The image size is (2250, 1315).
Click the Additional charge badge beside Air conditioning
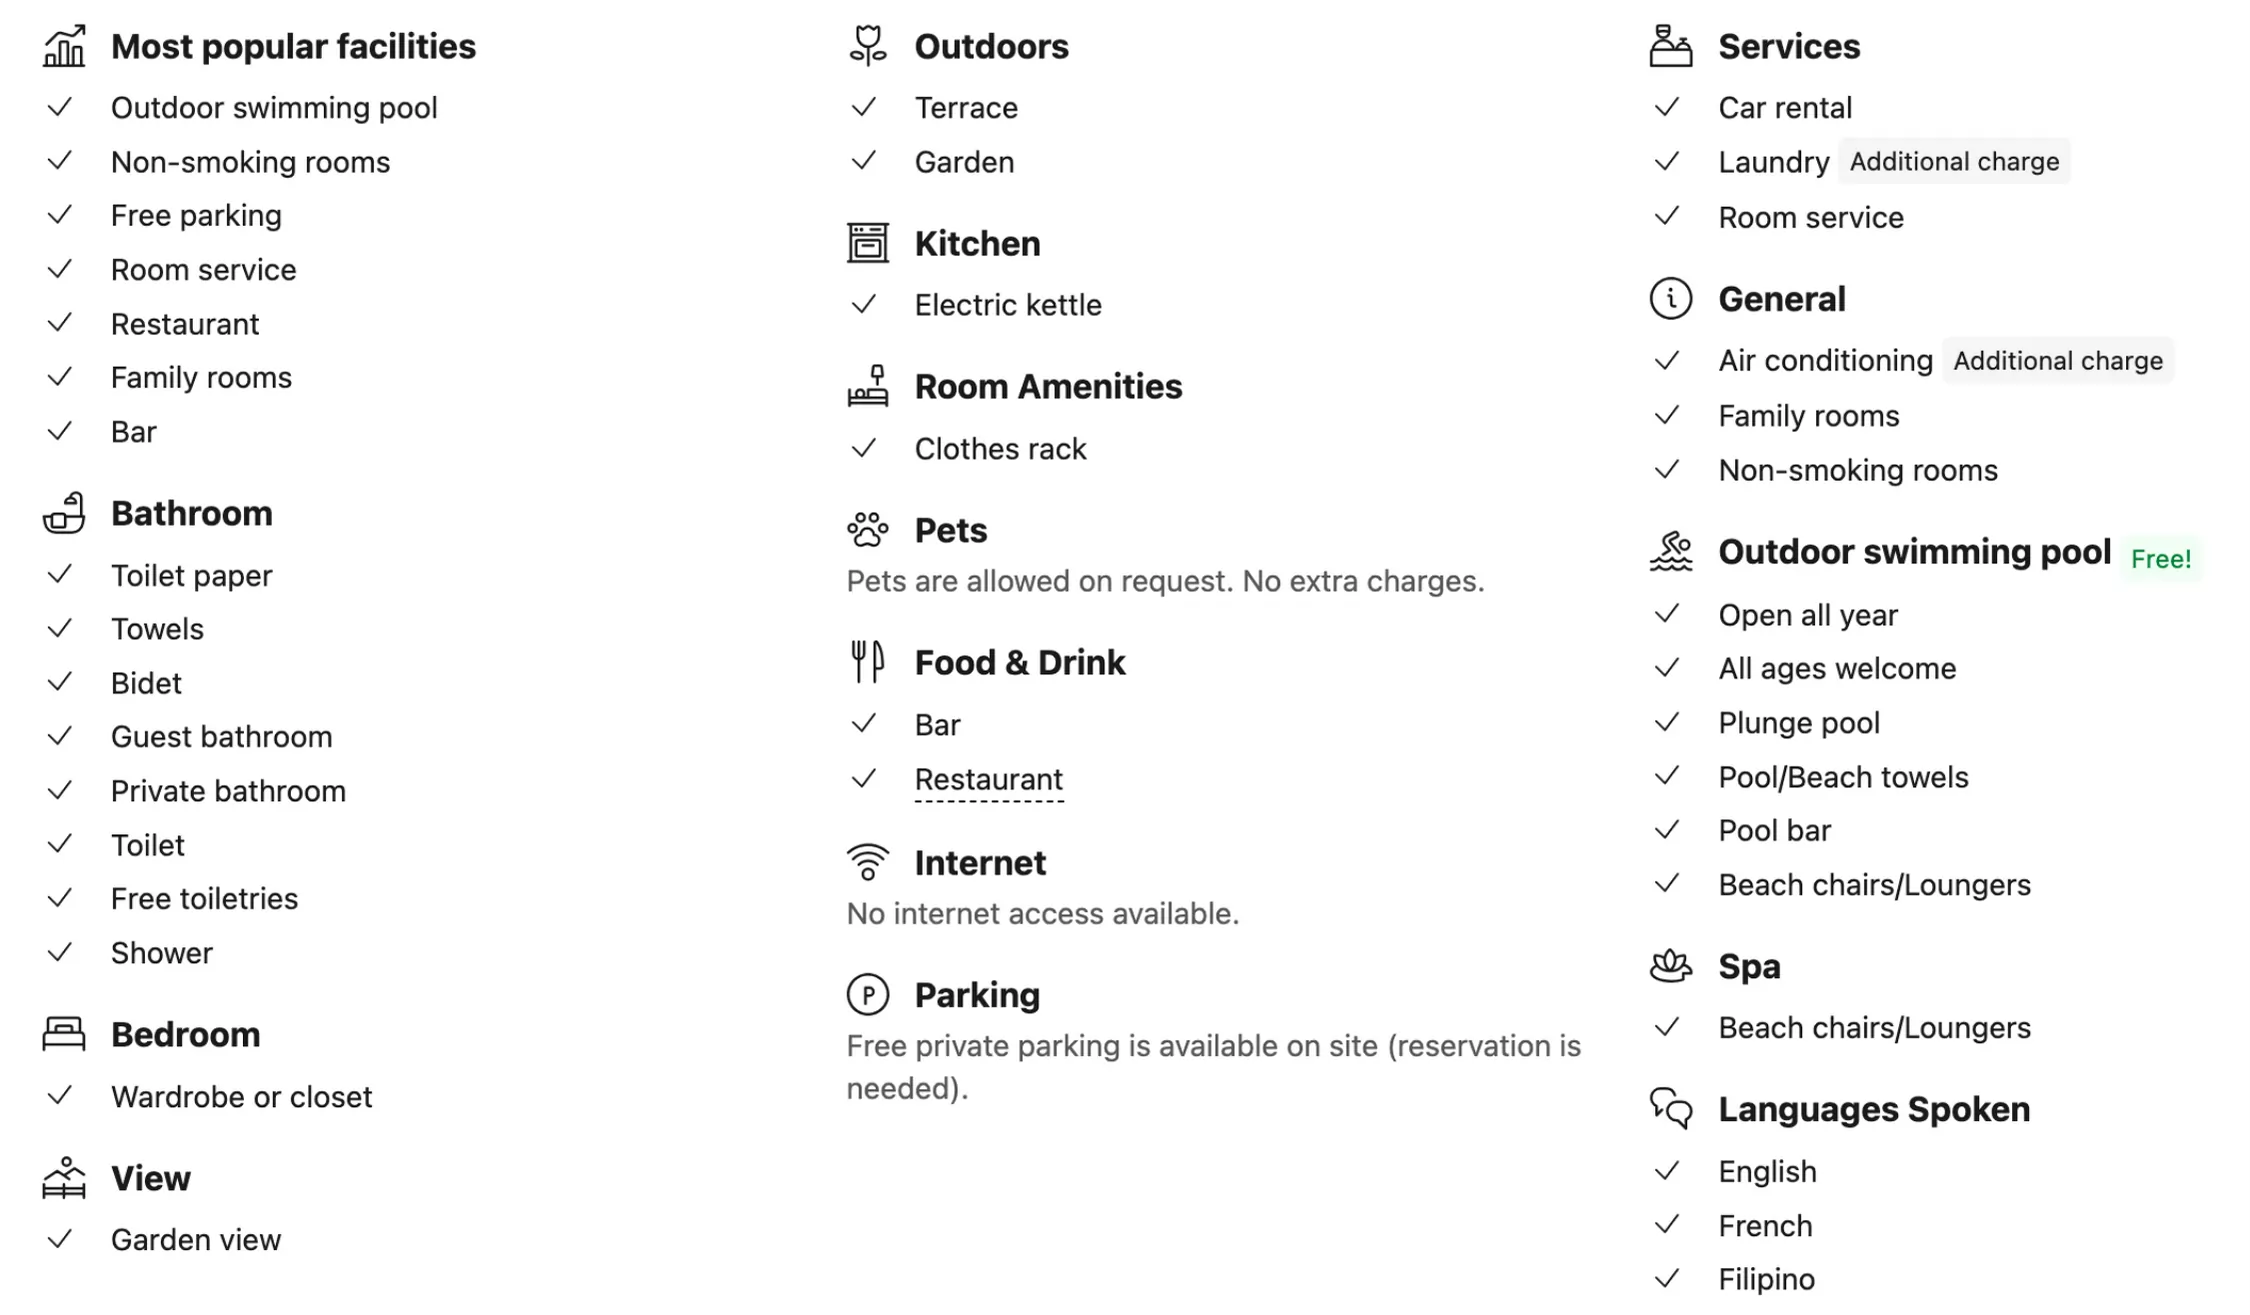coord(2057,361)
